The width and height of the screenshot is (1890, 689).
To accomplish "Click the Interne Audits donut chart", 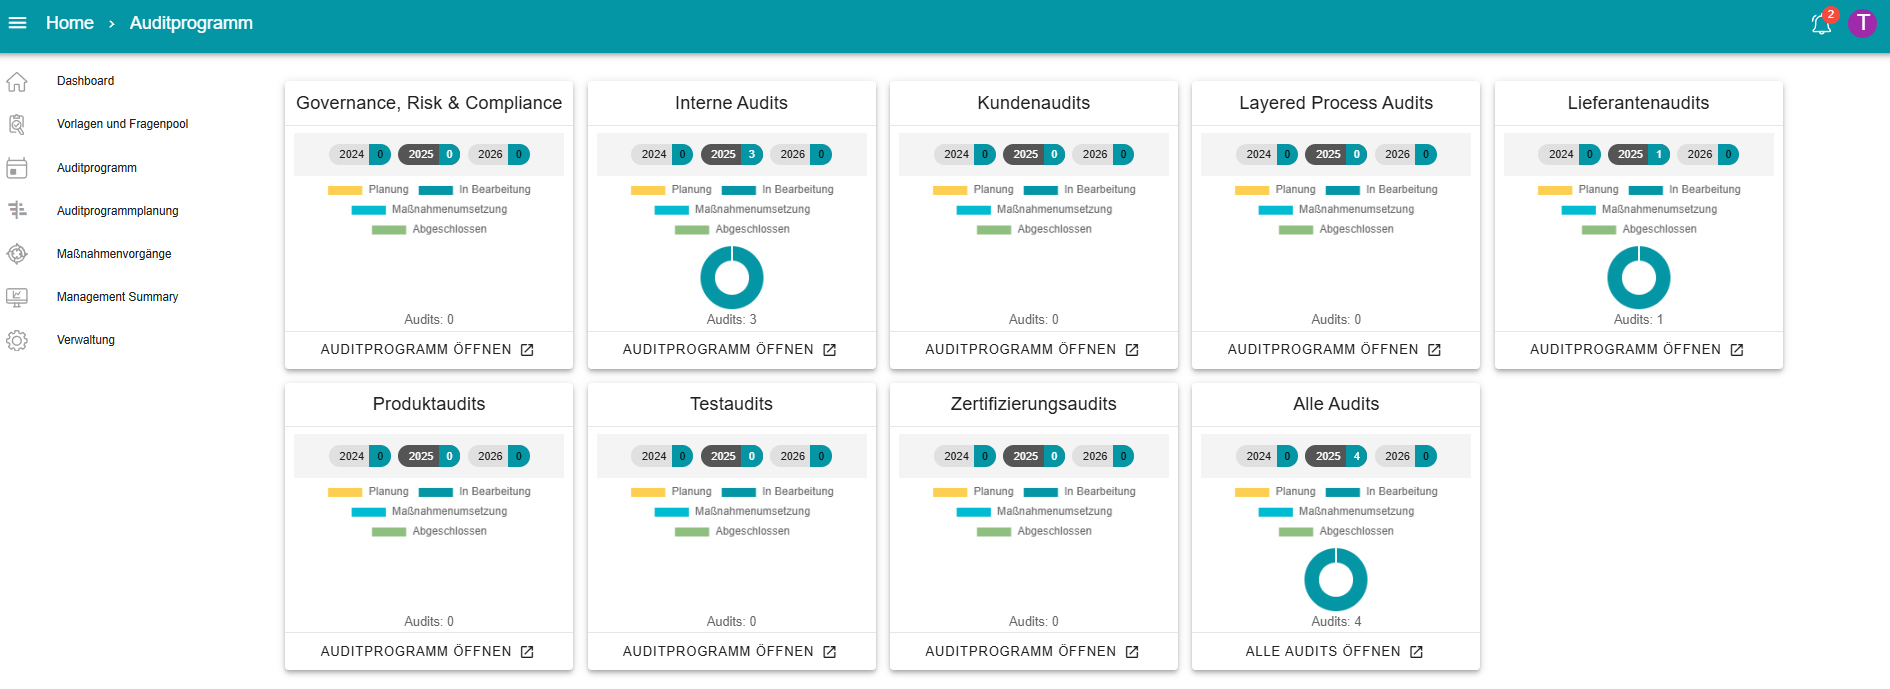I will 732,278.
